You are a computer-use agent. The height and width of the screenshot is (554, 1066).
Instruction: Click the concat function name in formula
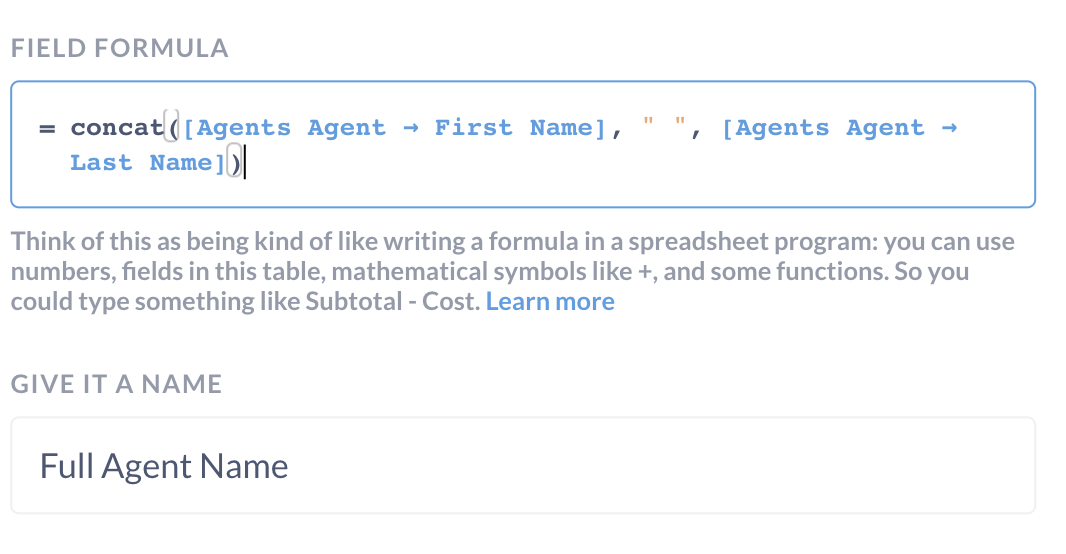pos(117,127)
